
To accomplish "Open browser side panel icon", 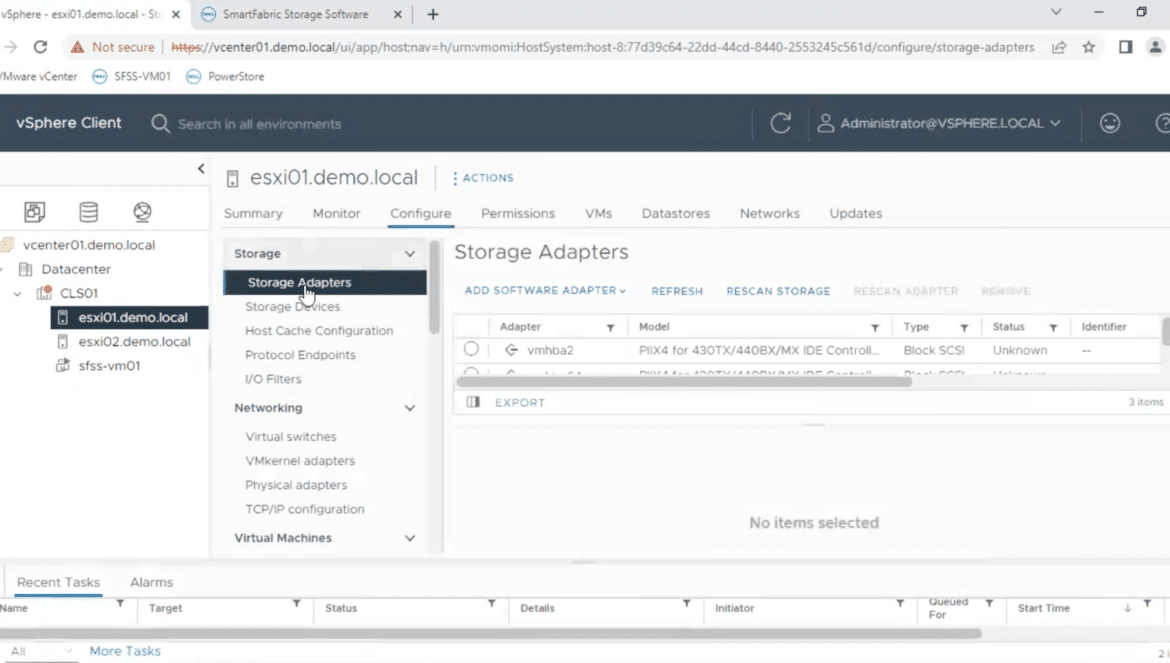I will tap(1125, 47).
